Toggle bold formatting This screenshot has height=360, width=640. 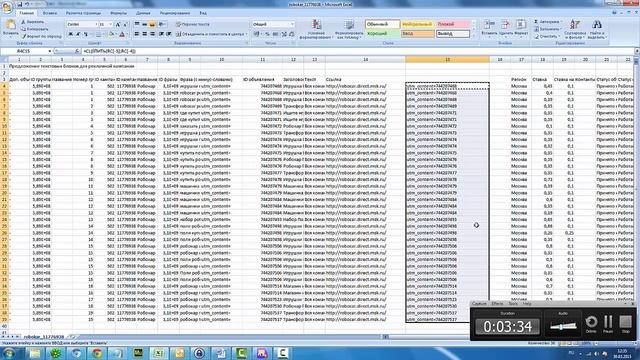(70, 34)
